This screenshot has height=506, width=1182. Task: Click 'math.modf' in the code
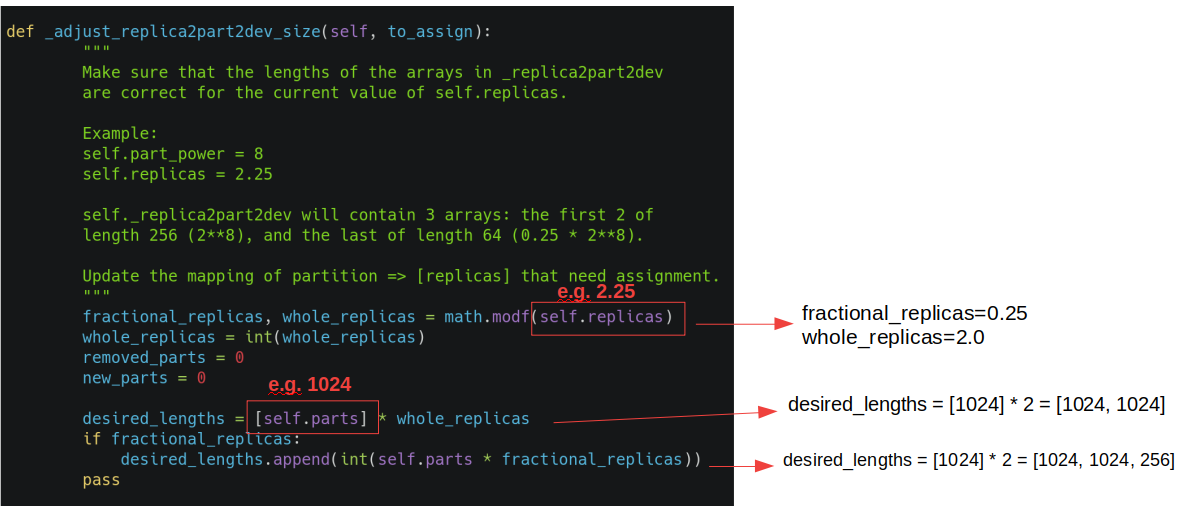[x=487, y=317]
